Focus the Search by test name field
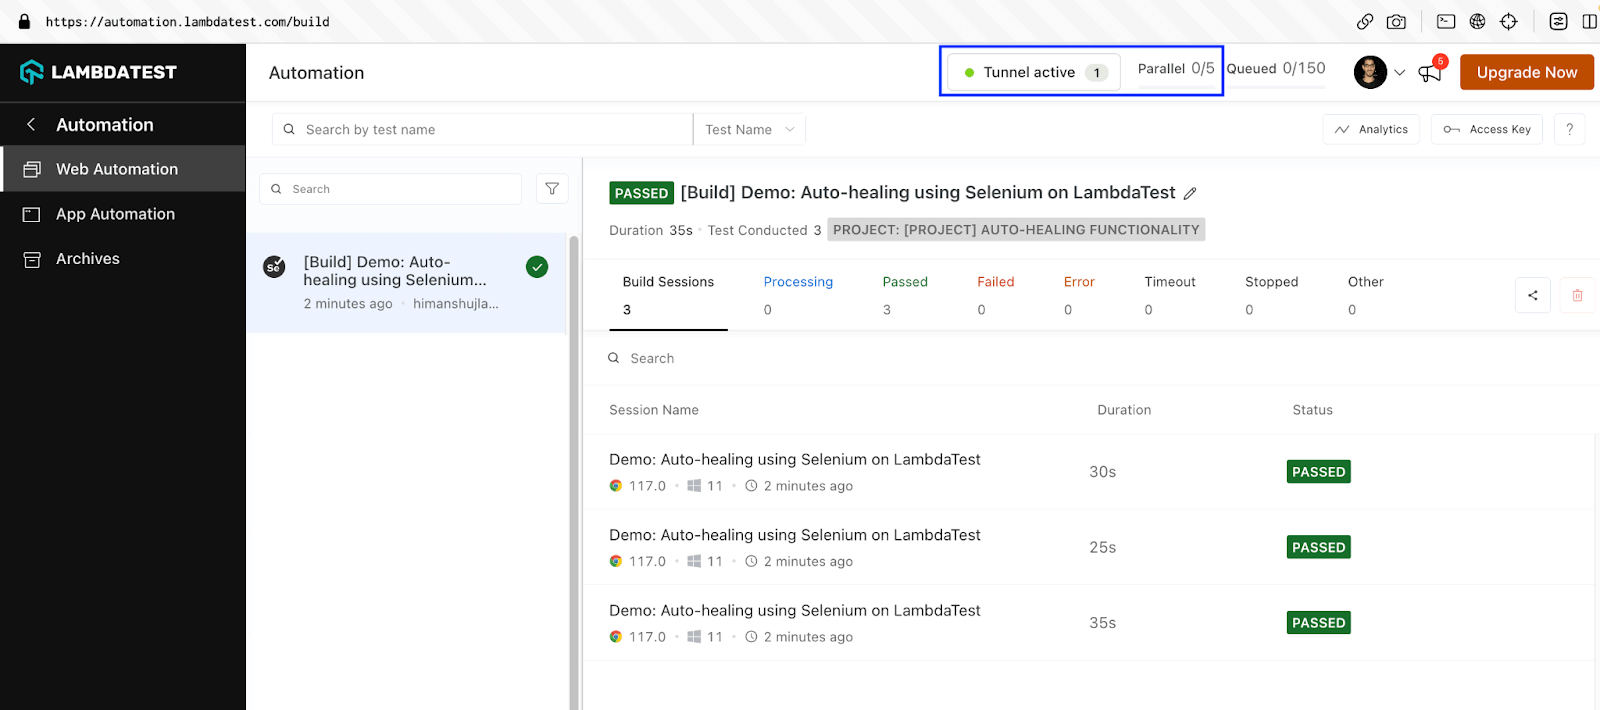The image size is (1600, 710). (482, 129)
